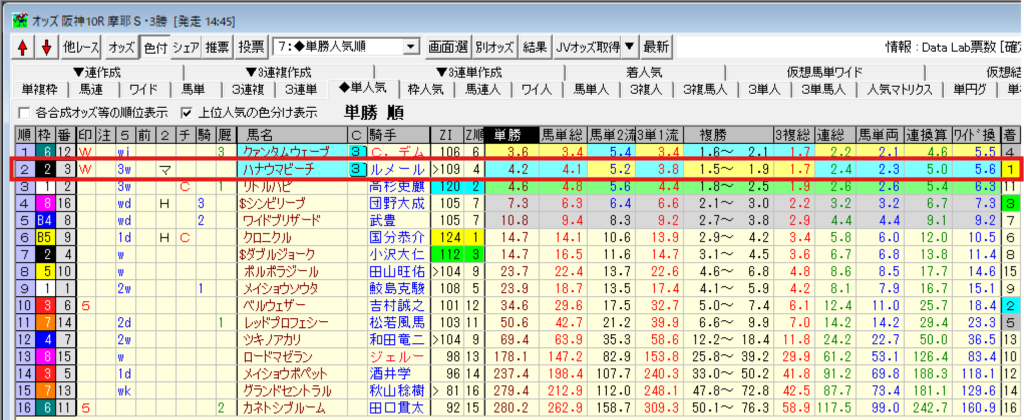Viewport: 1024px width, 420px height.
Task: Click the JVオッズ取得 button
Action: (x=588, y=47)
